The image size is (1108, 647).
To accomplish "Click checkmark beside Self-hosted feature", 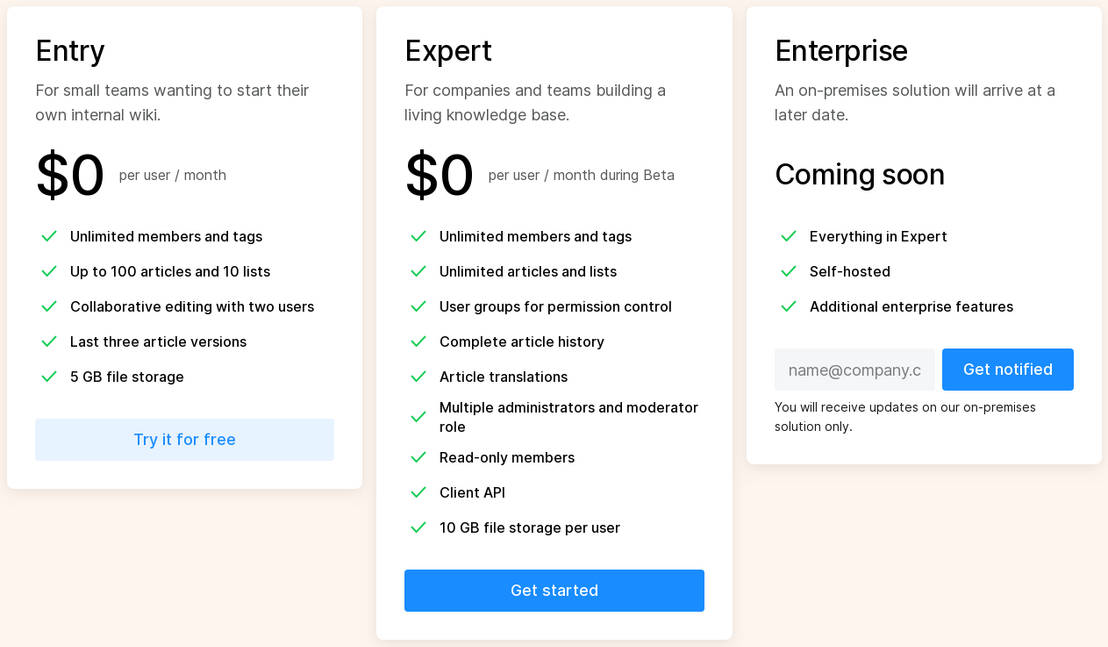I will 788,272.
